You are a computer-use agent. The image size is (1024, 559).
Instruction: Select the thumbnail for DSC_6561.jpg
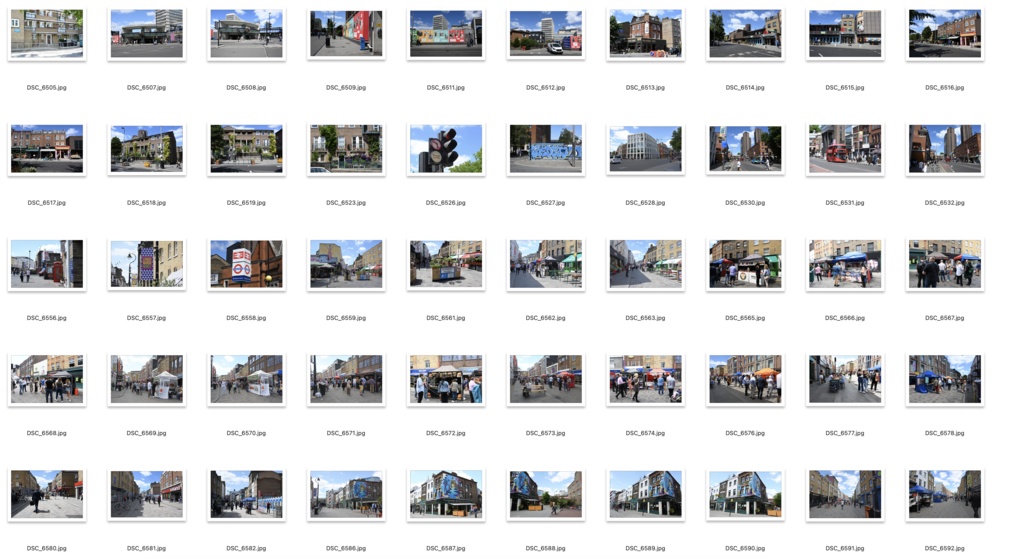click(x=446, y=264)
